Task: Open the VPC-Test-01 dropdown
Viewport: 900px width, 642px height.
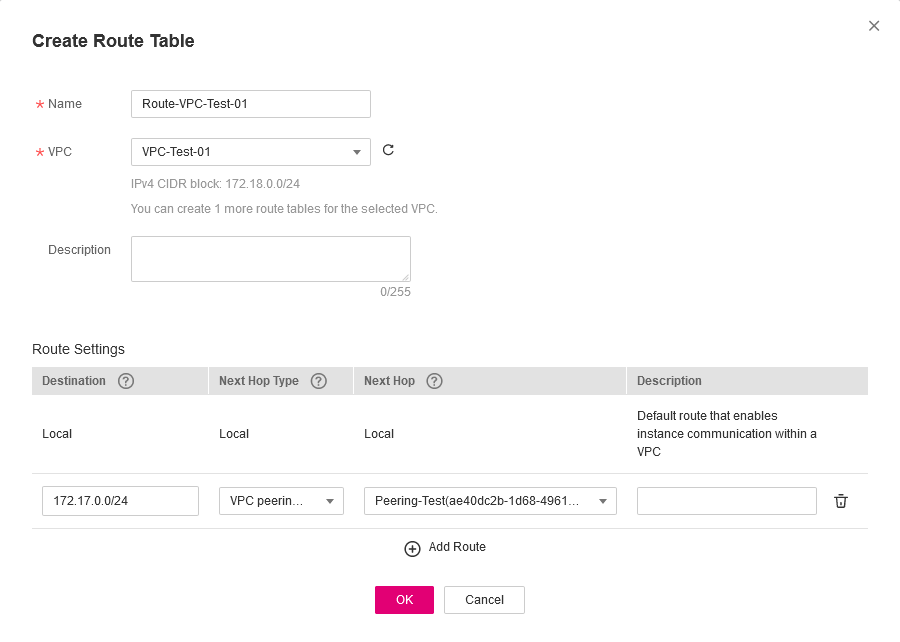Action: pyautogui.click(x=250, y=152)
